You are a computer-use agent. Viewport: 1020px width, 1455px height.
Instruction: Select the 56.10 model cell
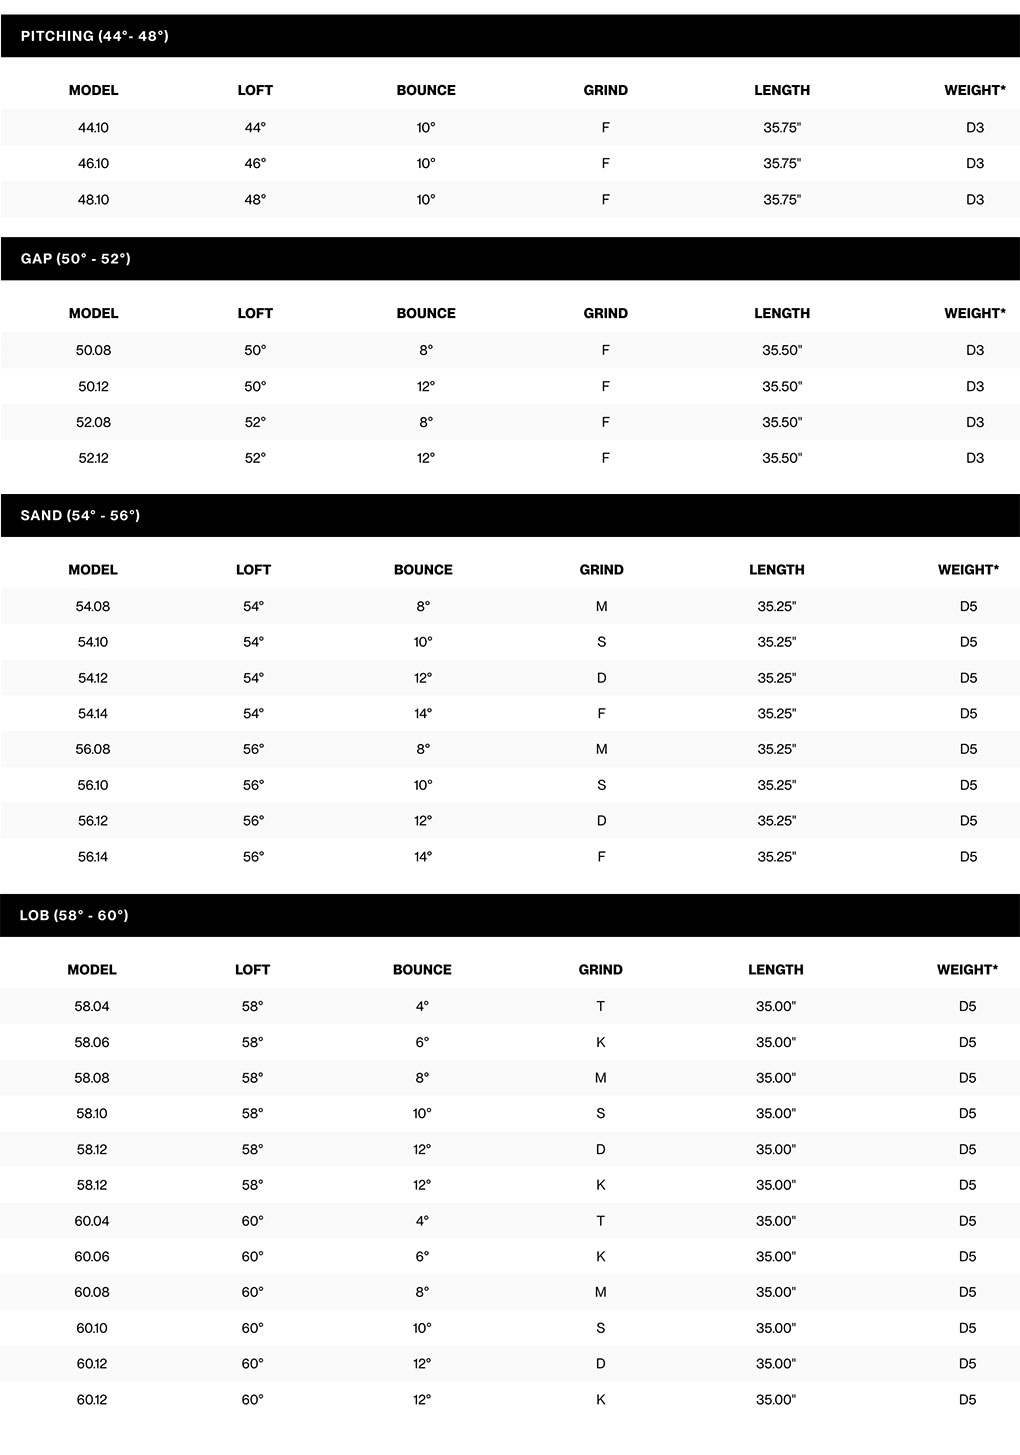tap(93, 786)
